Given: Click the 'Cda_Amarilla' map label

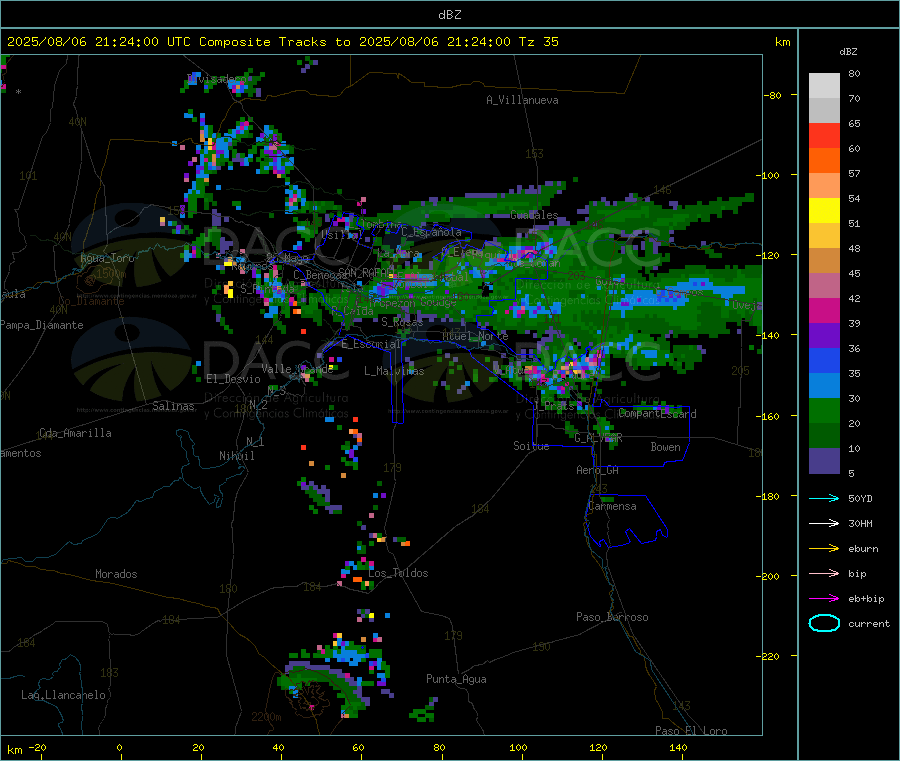Looking at the screenshot, I should (75, 433).
